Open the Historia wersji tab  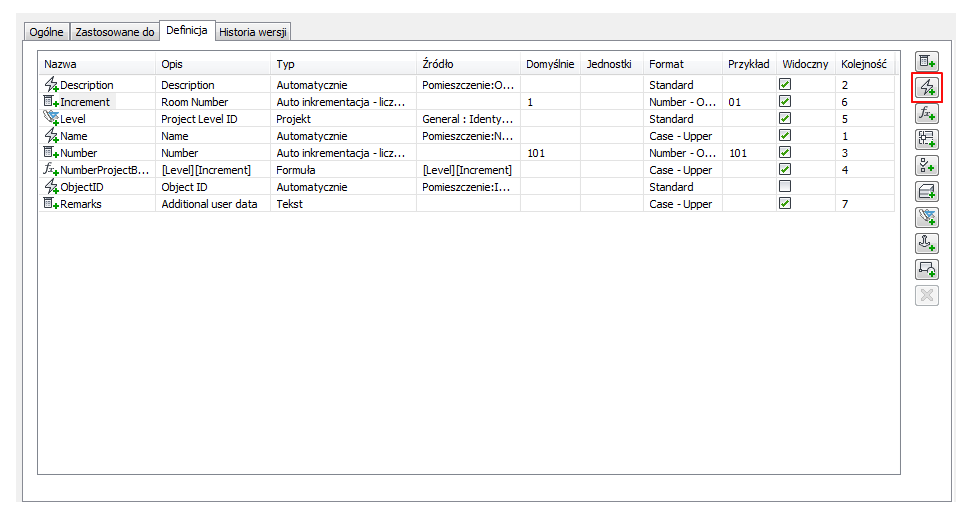[x=252, y=31]
